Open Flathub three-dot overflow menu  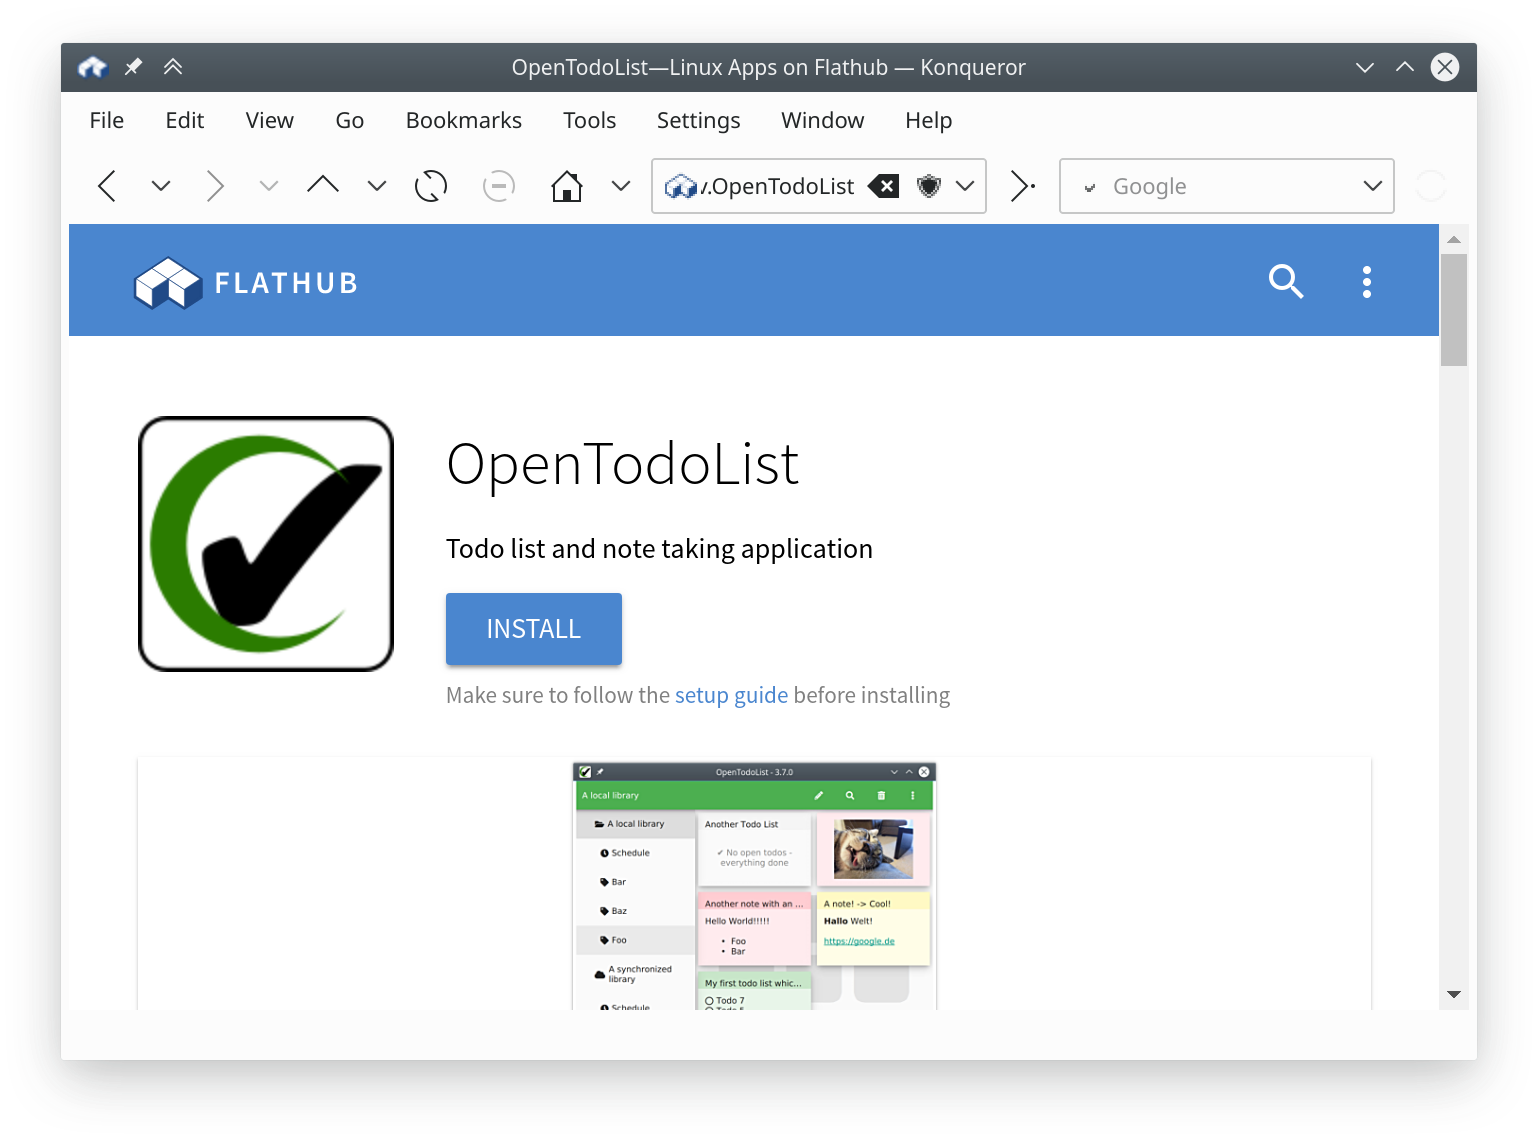click(x=1367, y=282)
